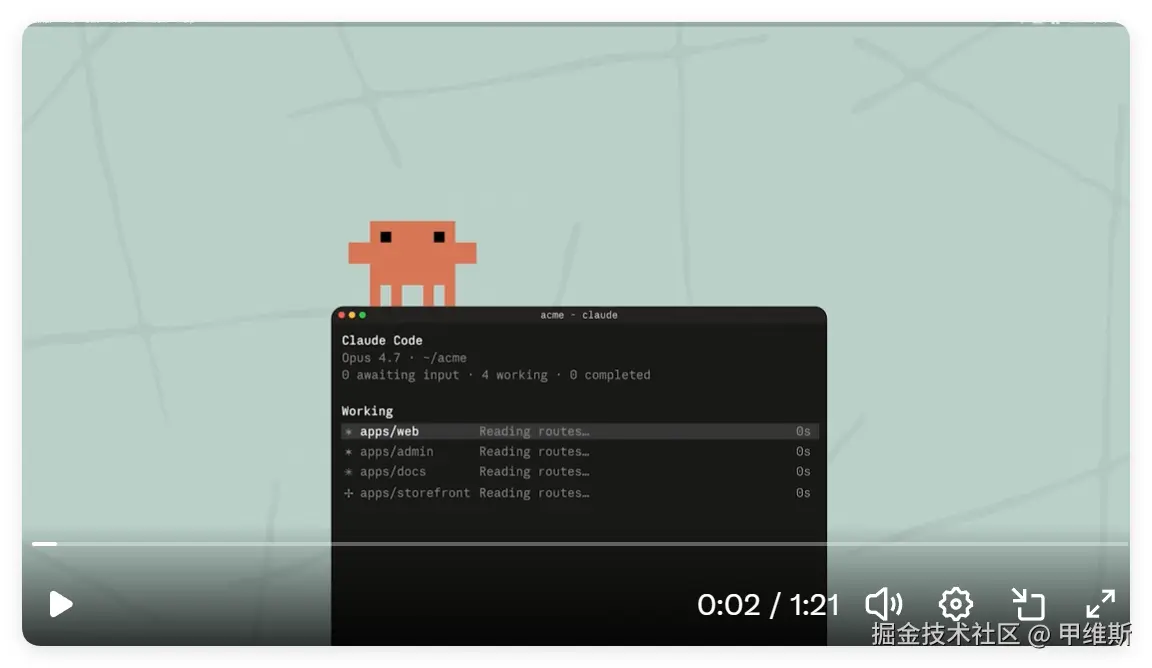1152x668 pixels.
Task: Click 'Reading routes…' on apps/admin row
Action: 534,451
